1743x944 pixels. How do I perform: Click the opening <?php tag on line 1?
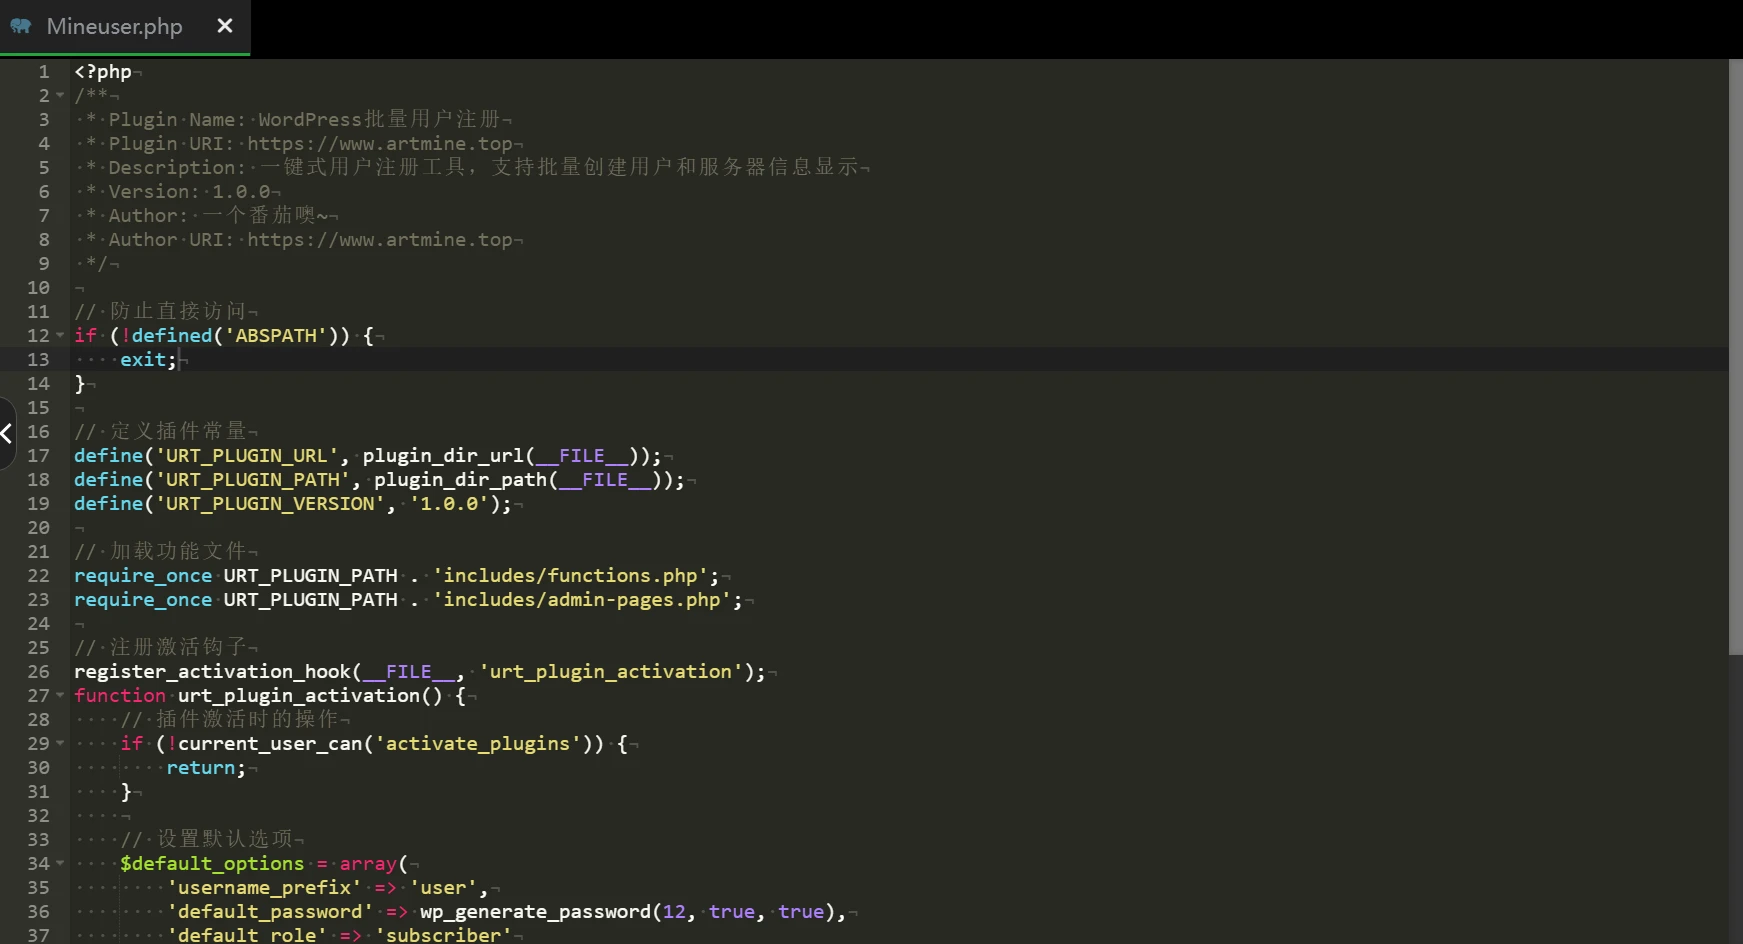pyautogui.click(x=102, y=72)
